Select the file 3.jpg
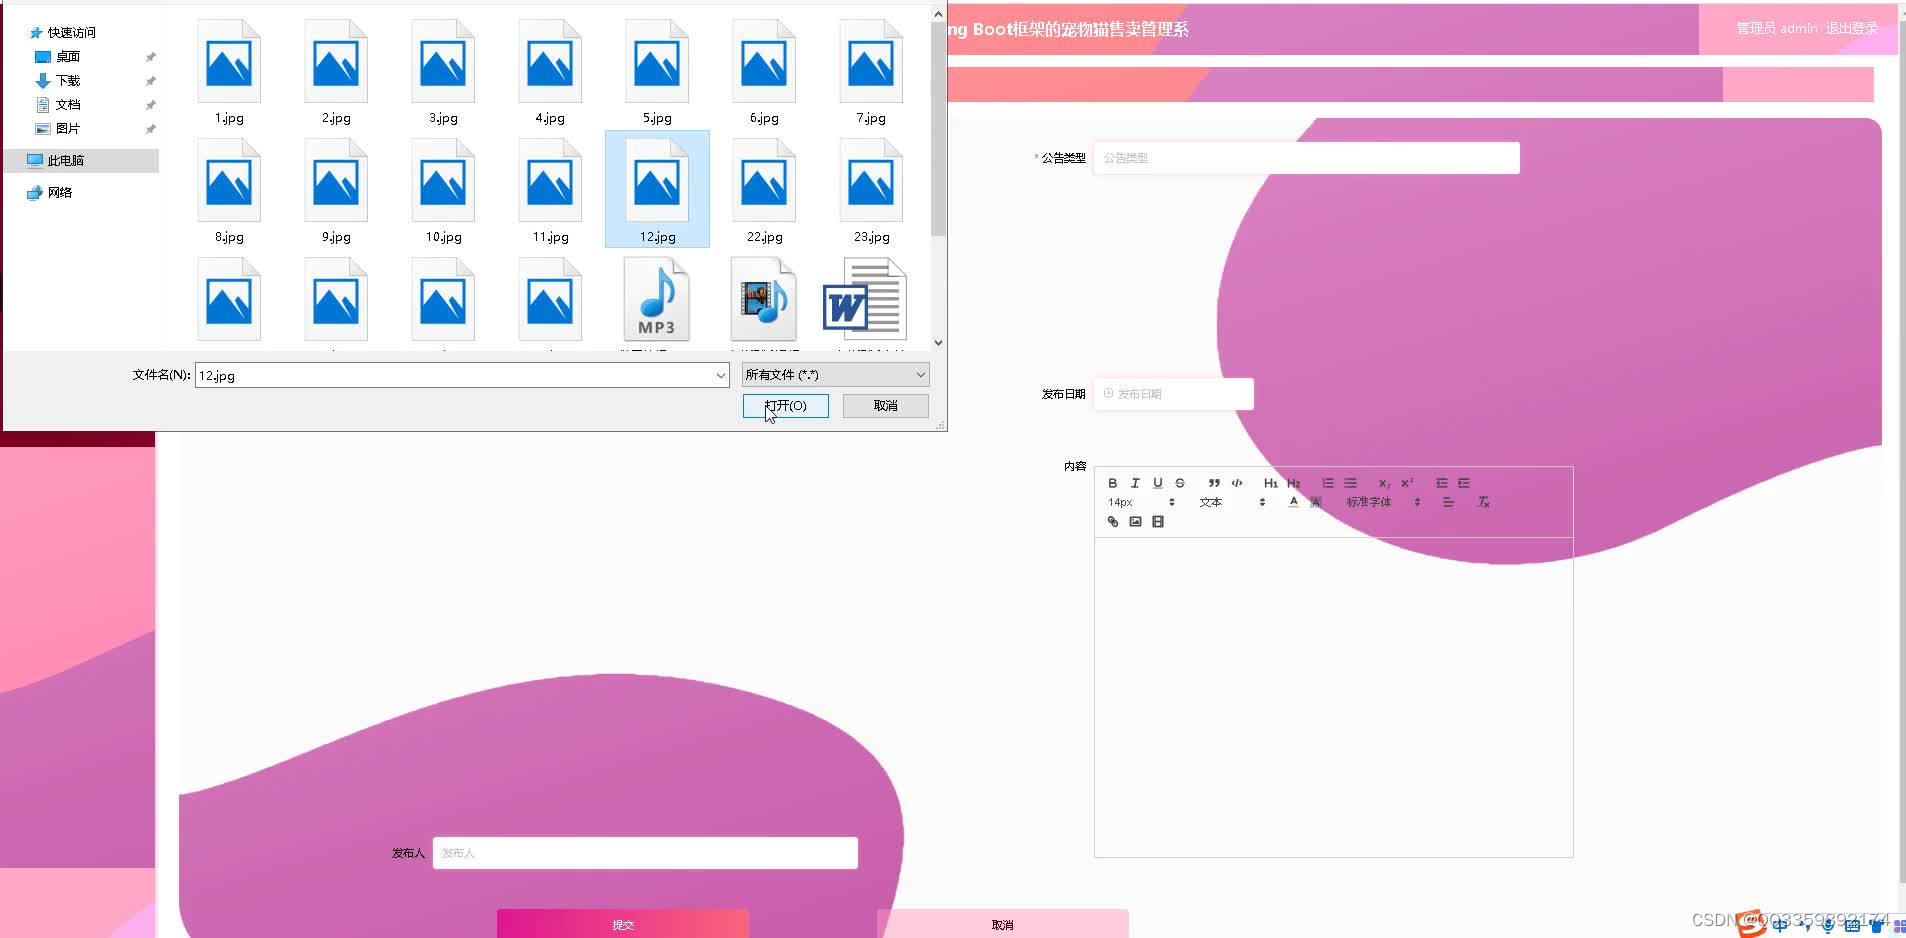Viewport: 1906px width, 938px height. coord(443,72)
